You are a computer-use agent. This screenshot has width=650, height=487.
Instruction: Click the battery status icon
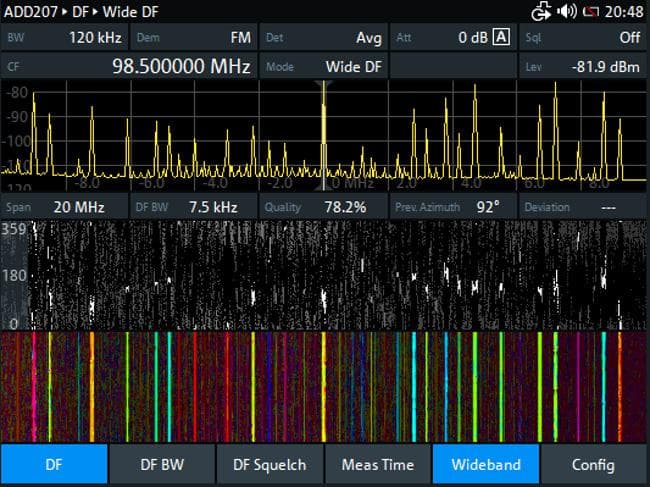[592, 11]
